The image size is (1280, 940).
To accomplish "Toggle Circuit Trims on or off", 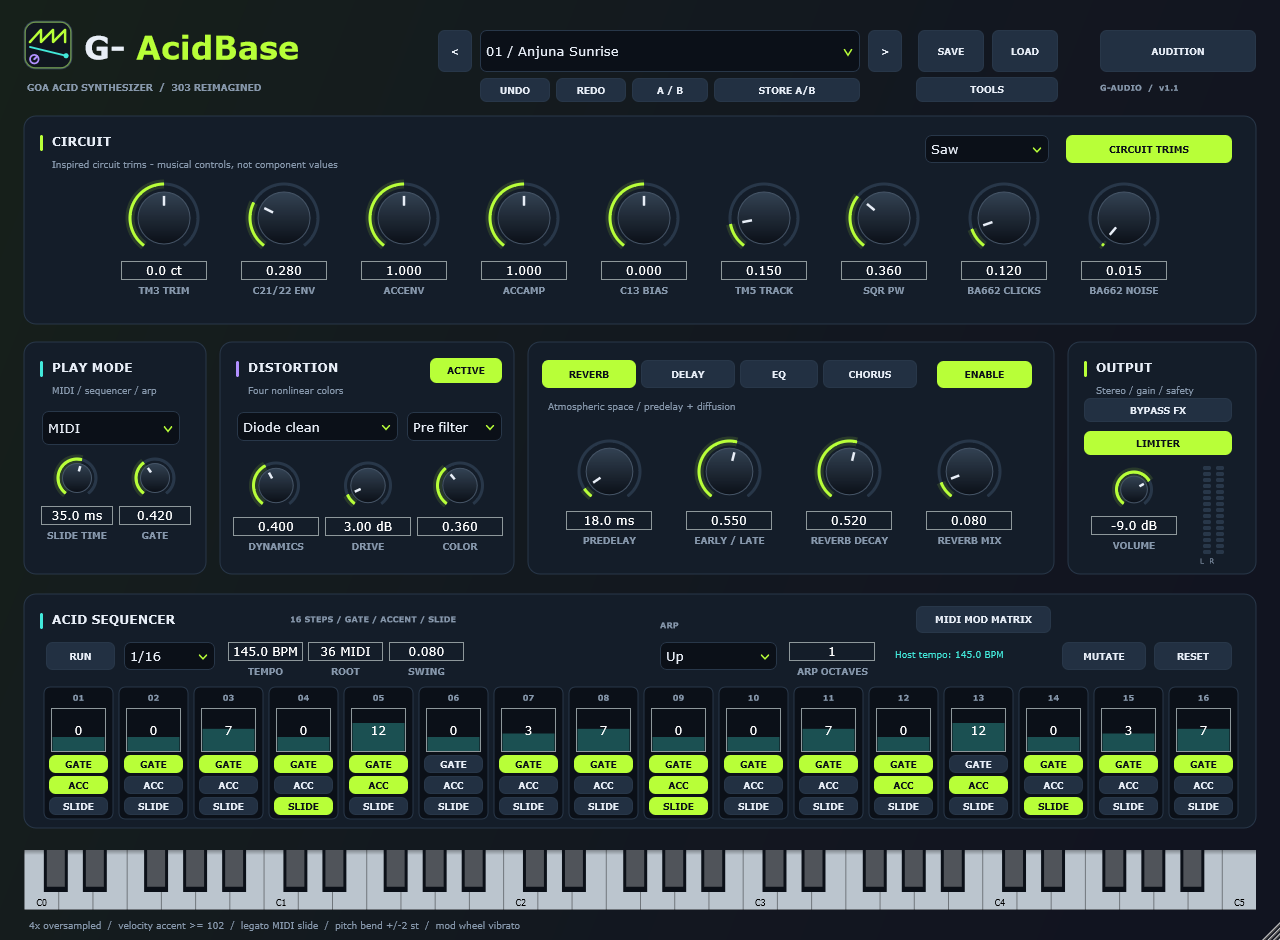I will point(1149,149).
